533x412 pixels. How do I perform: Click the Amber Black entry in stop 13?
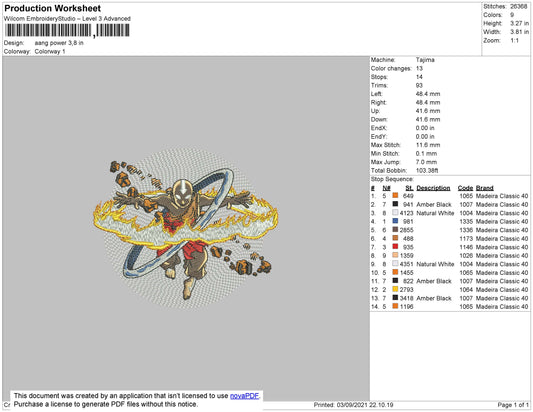[434, 298]
